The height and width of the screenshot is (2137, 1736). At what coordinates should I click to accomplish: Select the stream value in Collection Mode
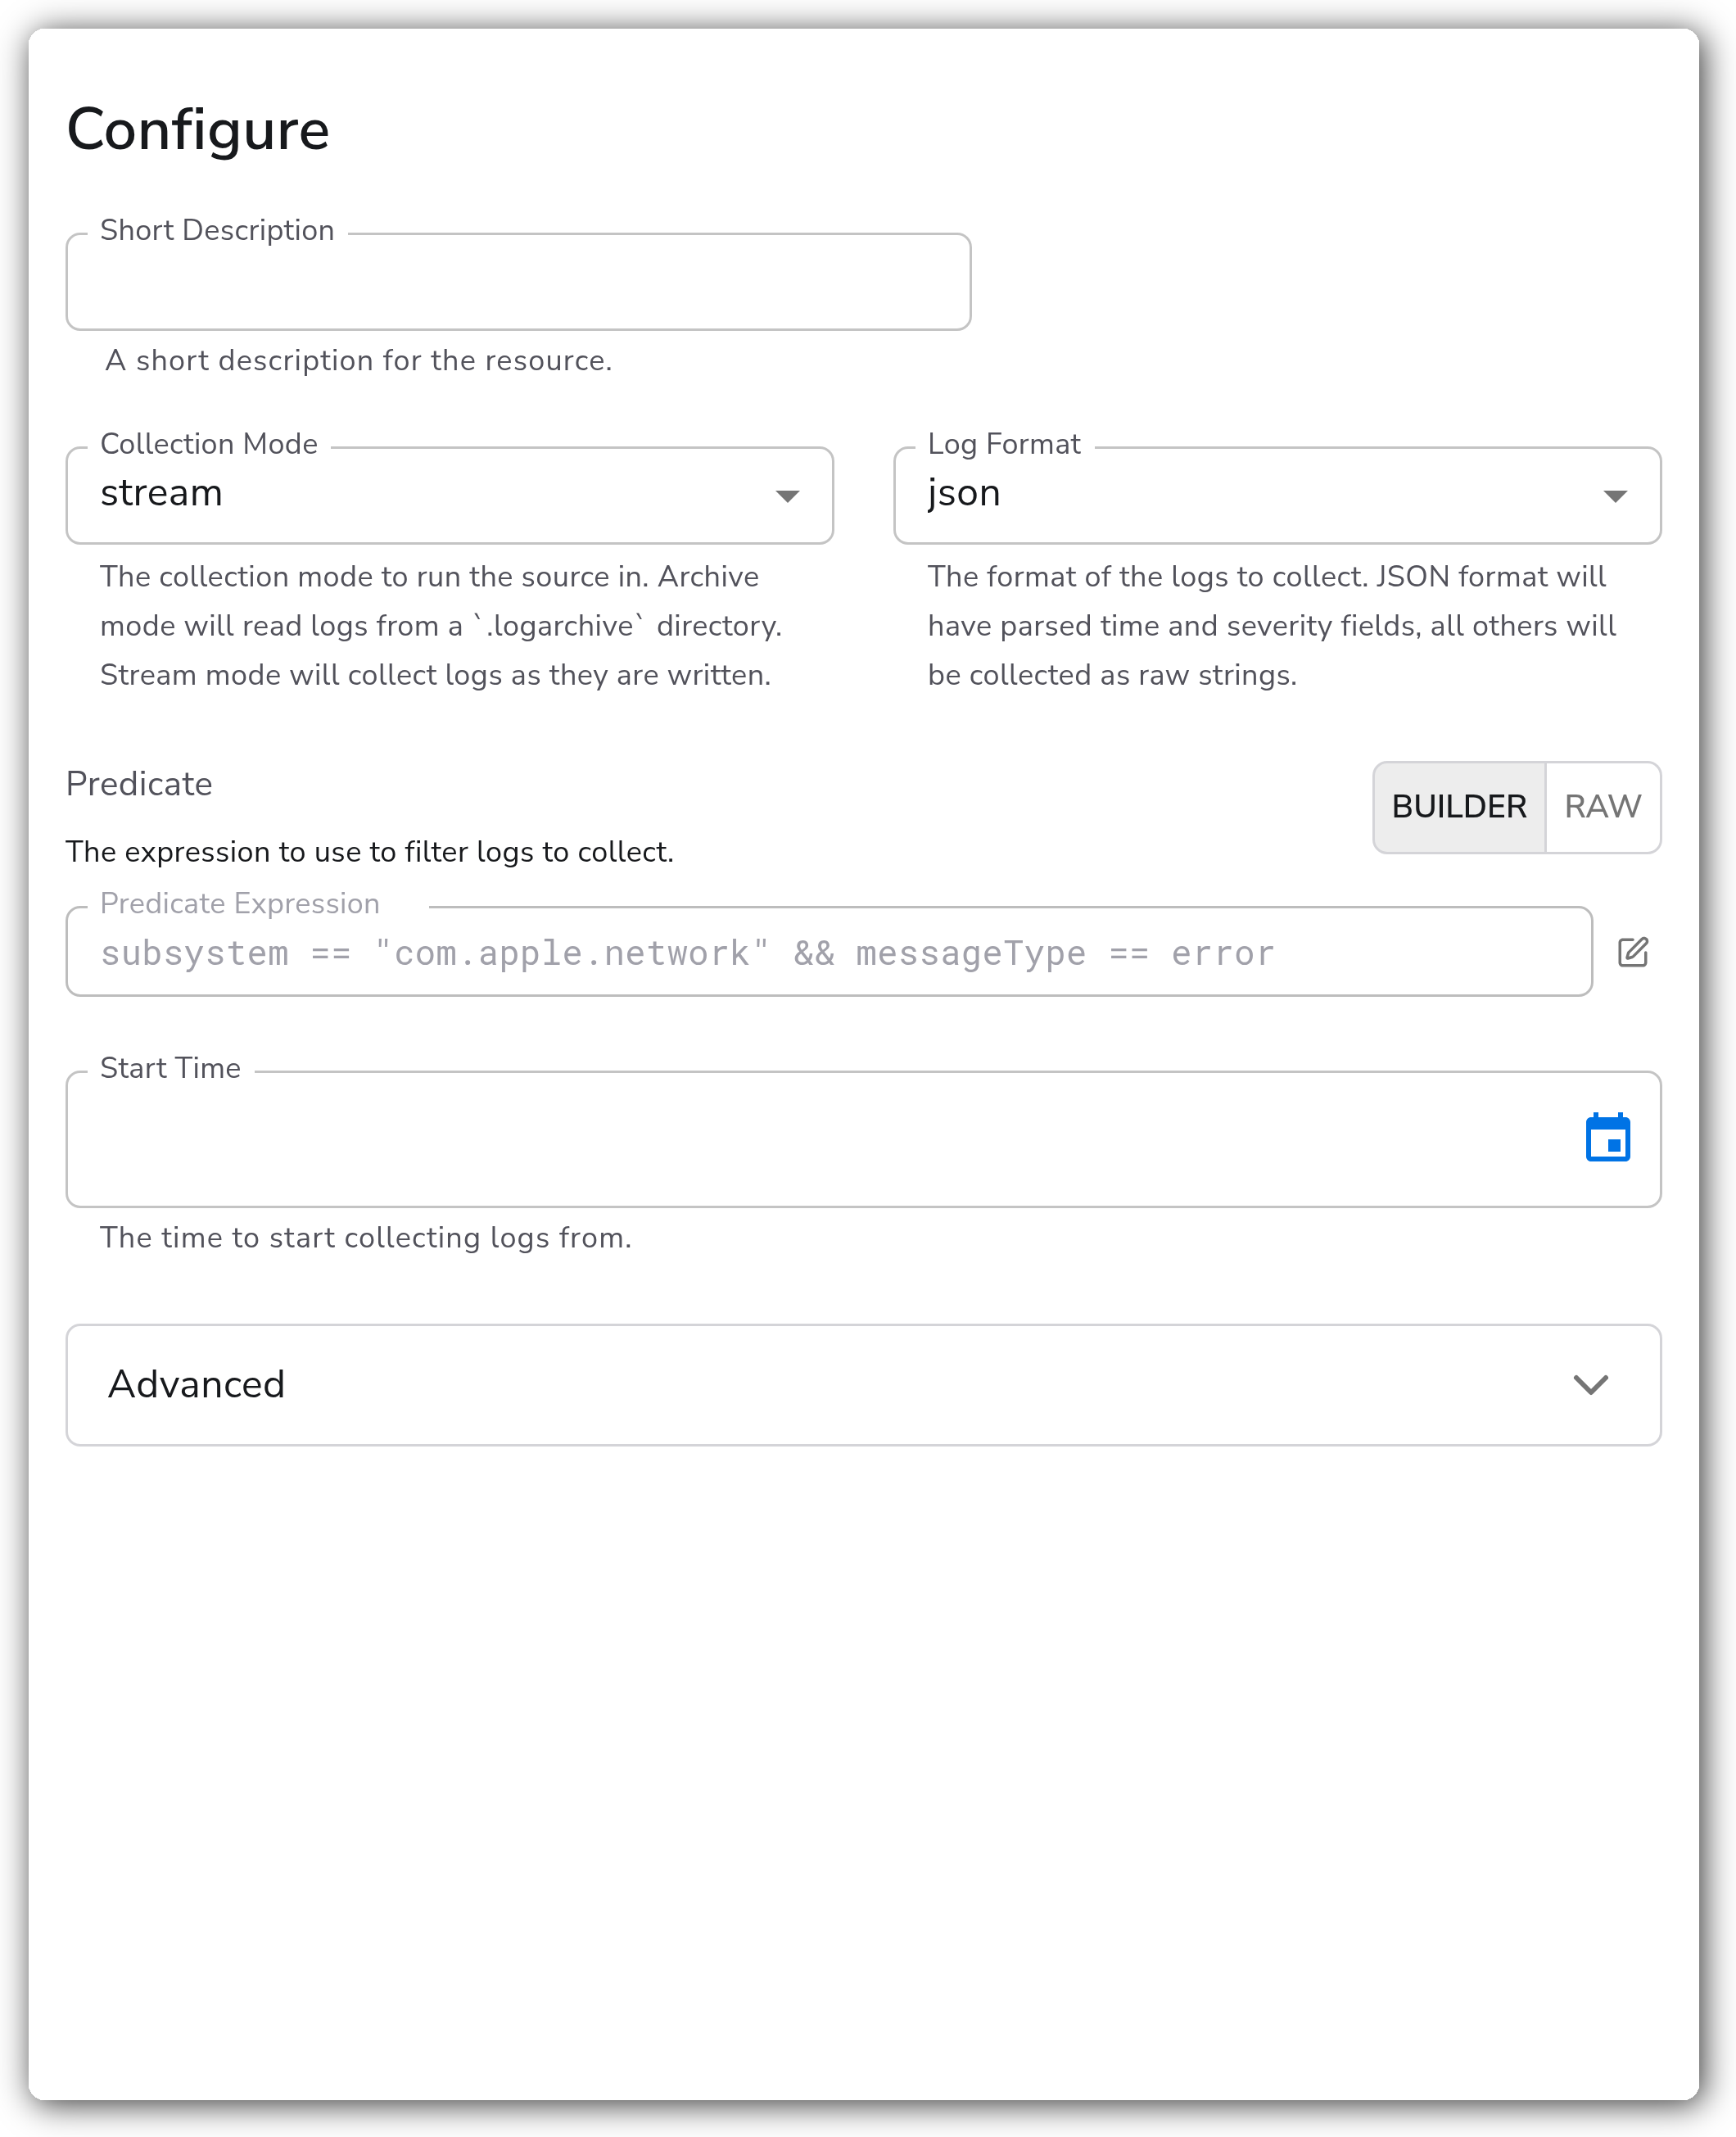[161, 493]
